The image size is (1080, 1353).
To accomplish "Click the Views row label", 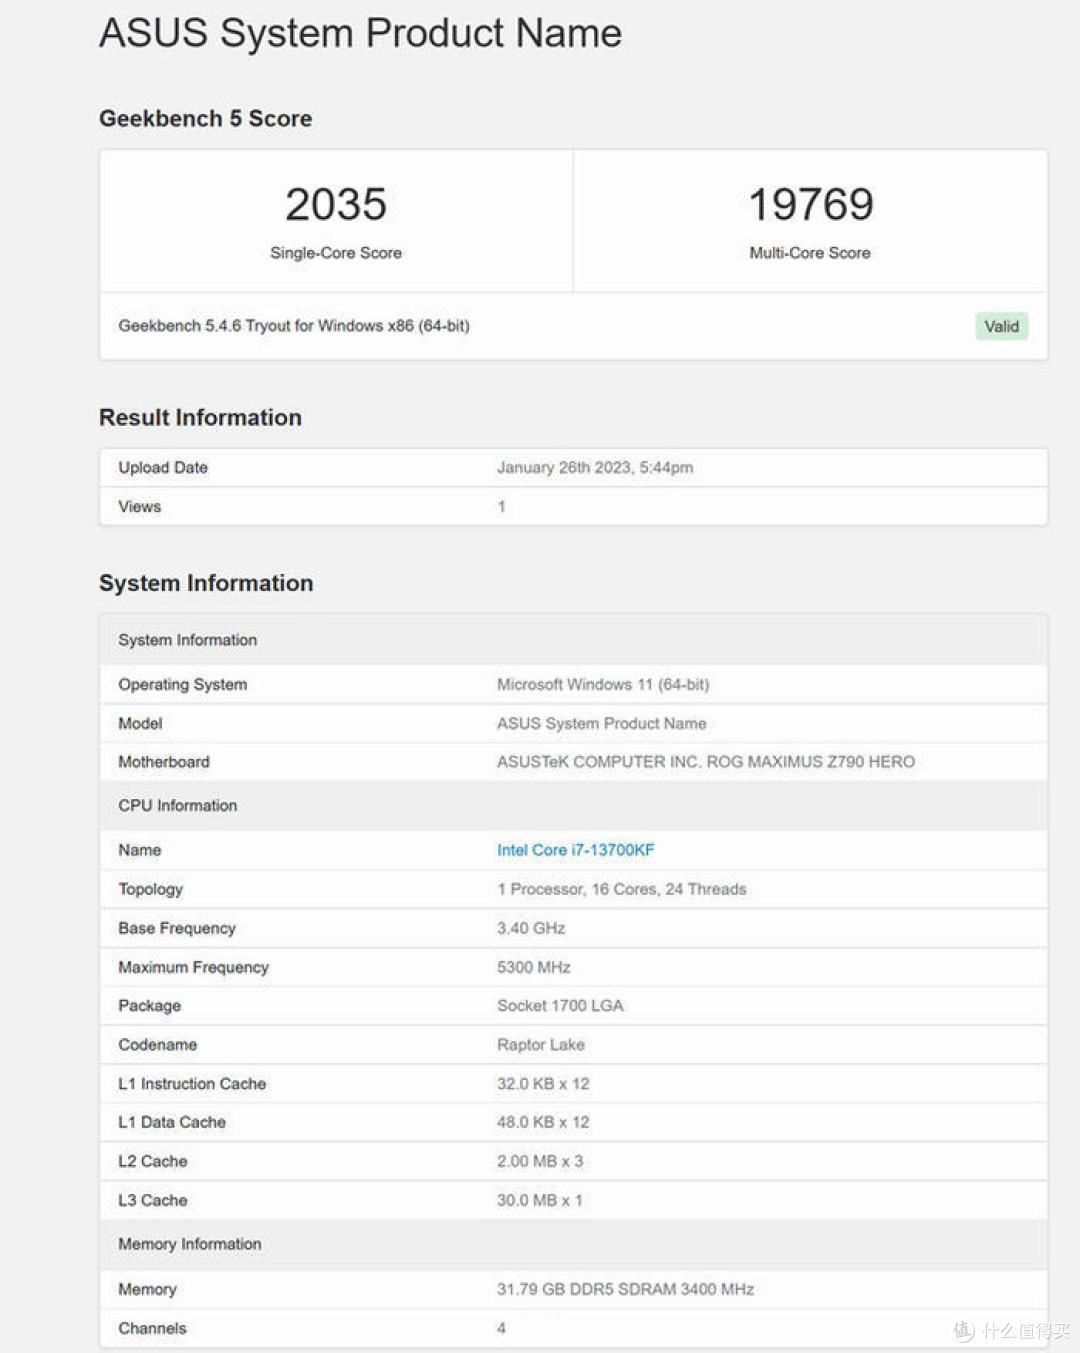I will (140, 507).
